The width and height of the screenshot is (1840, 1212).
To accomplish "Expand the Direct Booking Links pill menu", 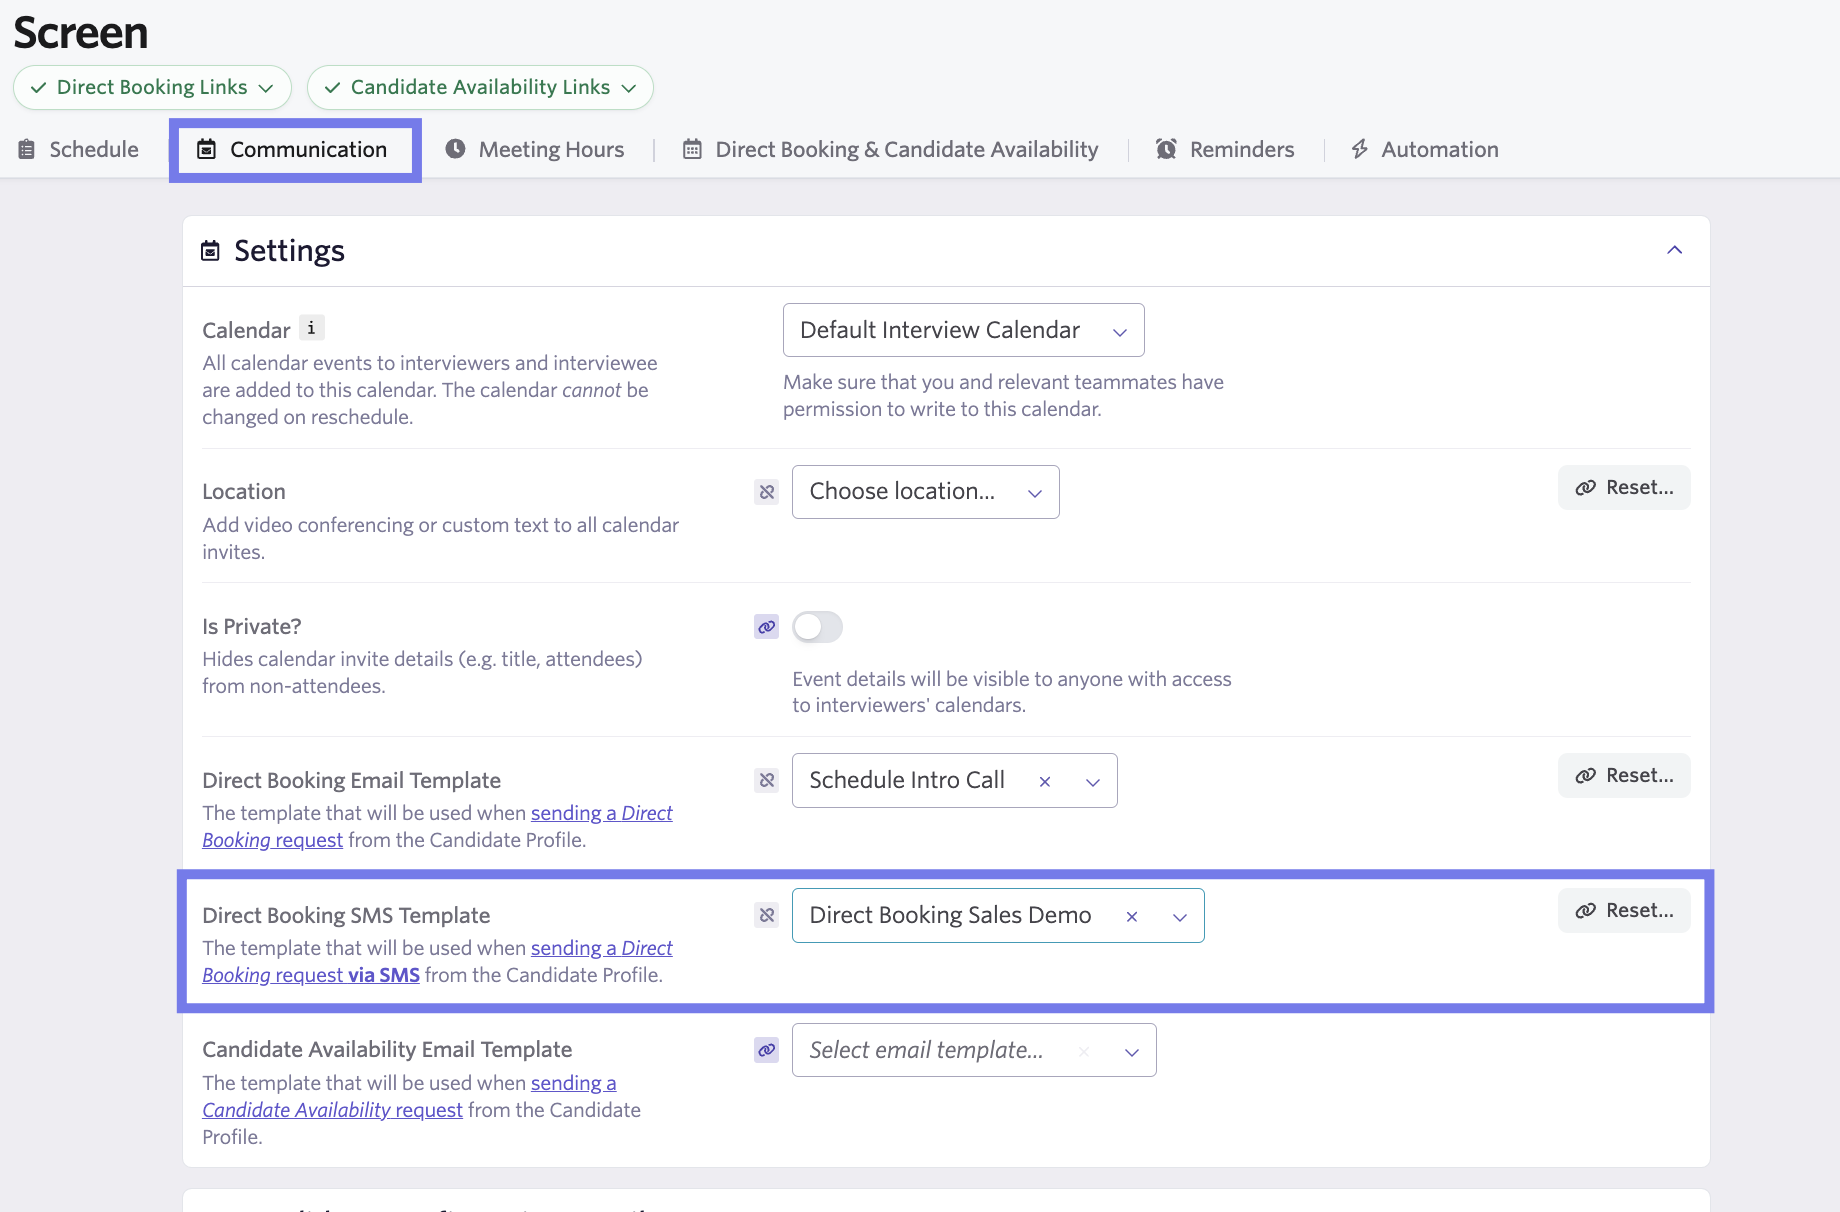I will click(x=152, y=87).
